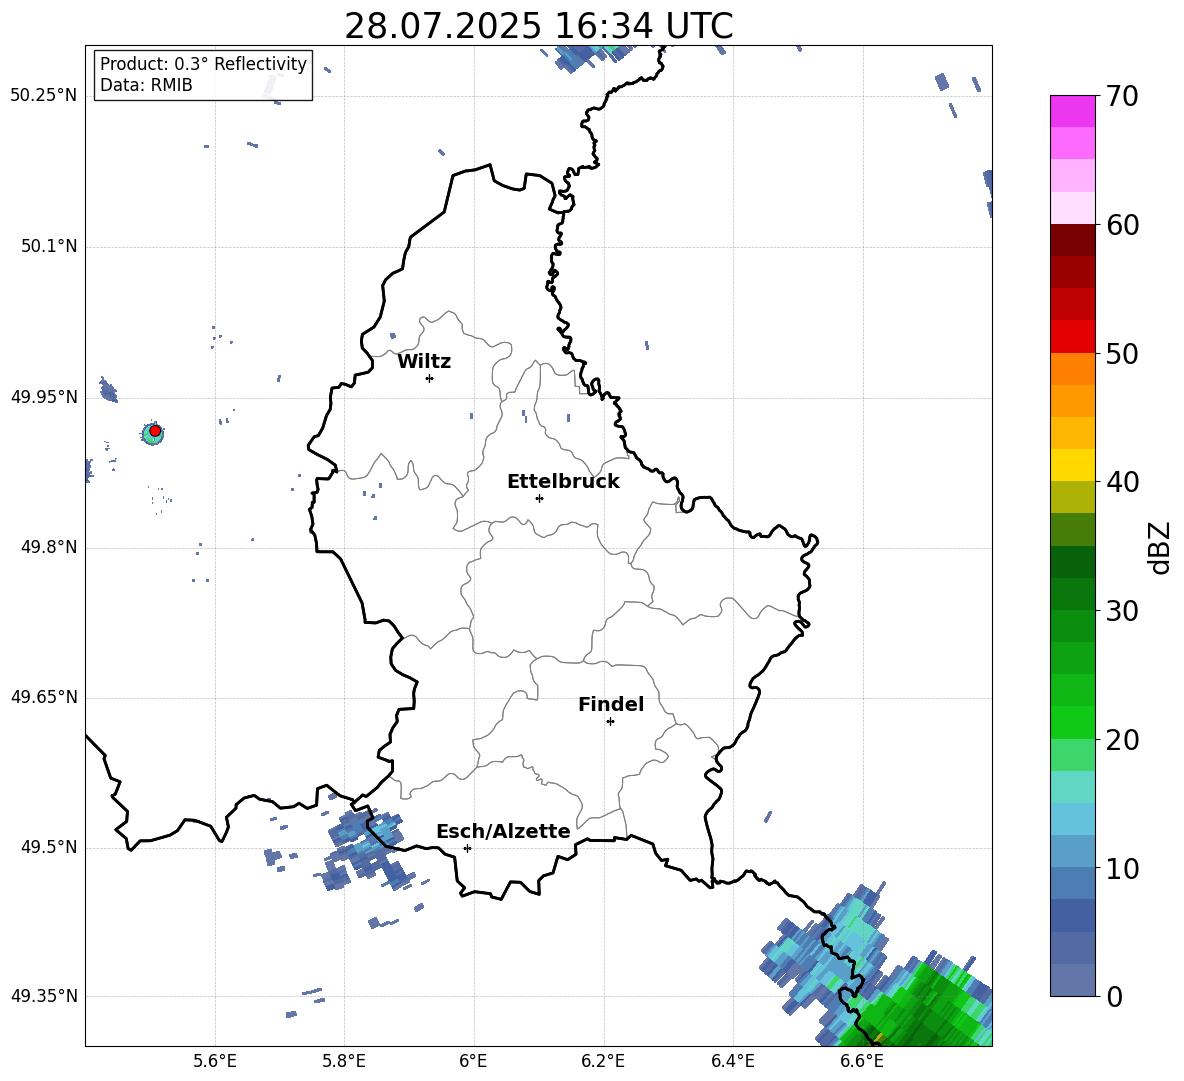1184x1081 pixels.
Task: Click the Findel city label
Action: tap(611, 704)
